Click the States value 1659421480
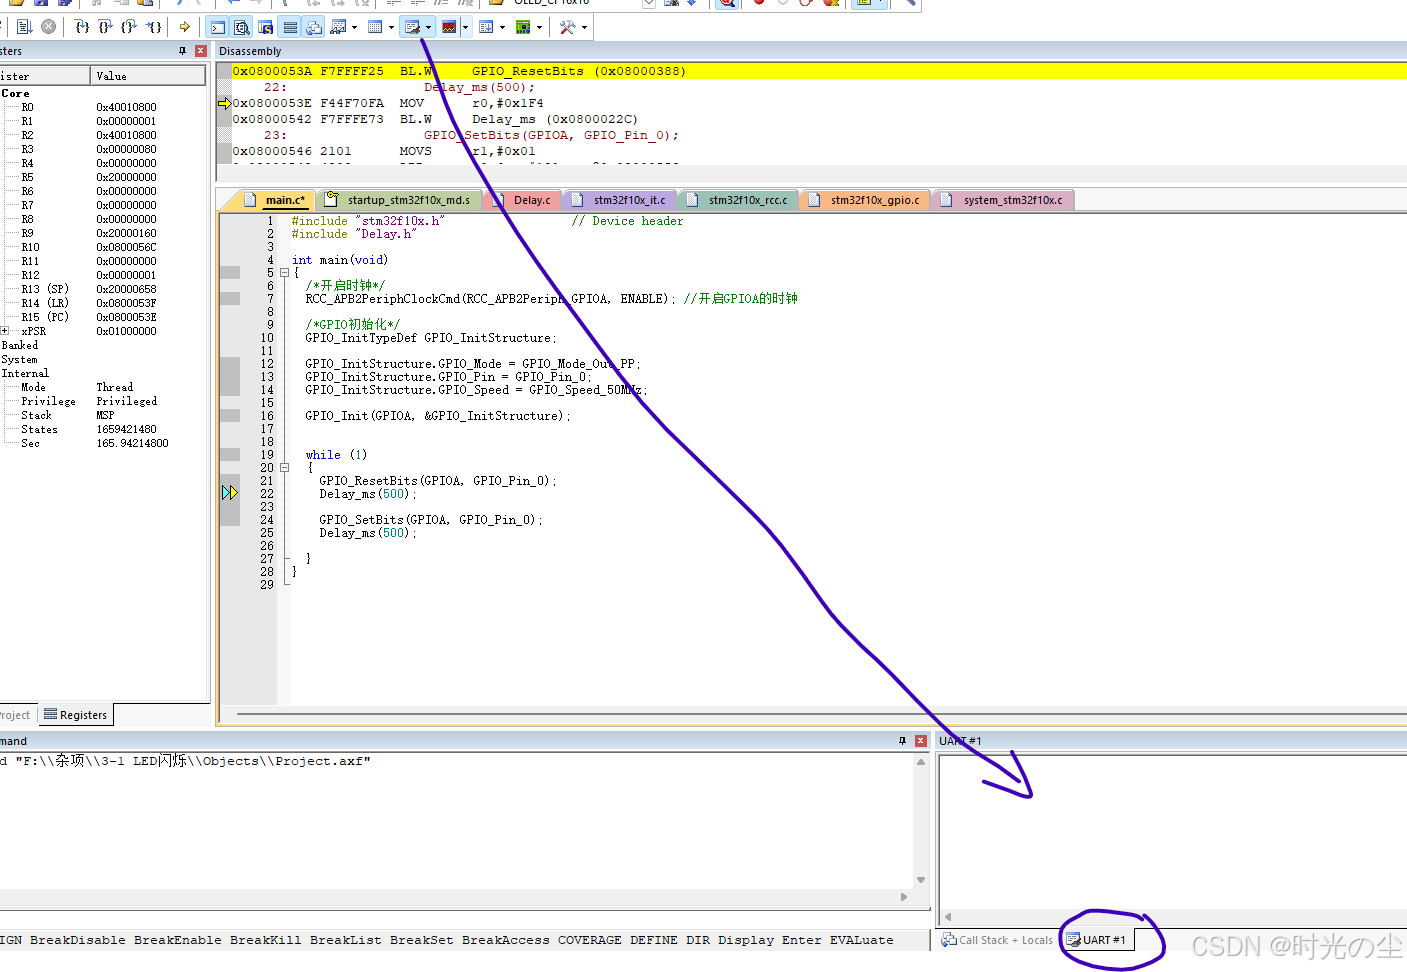 (127, 429)
